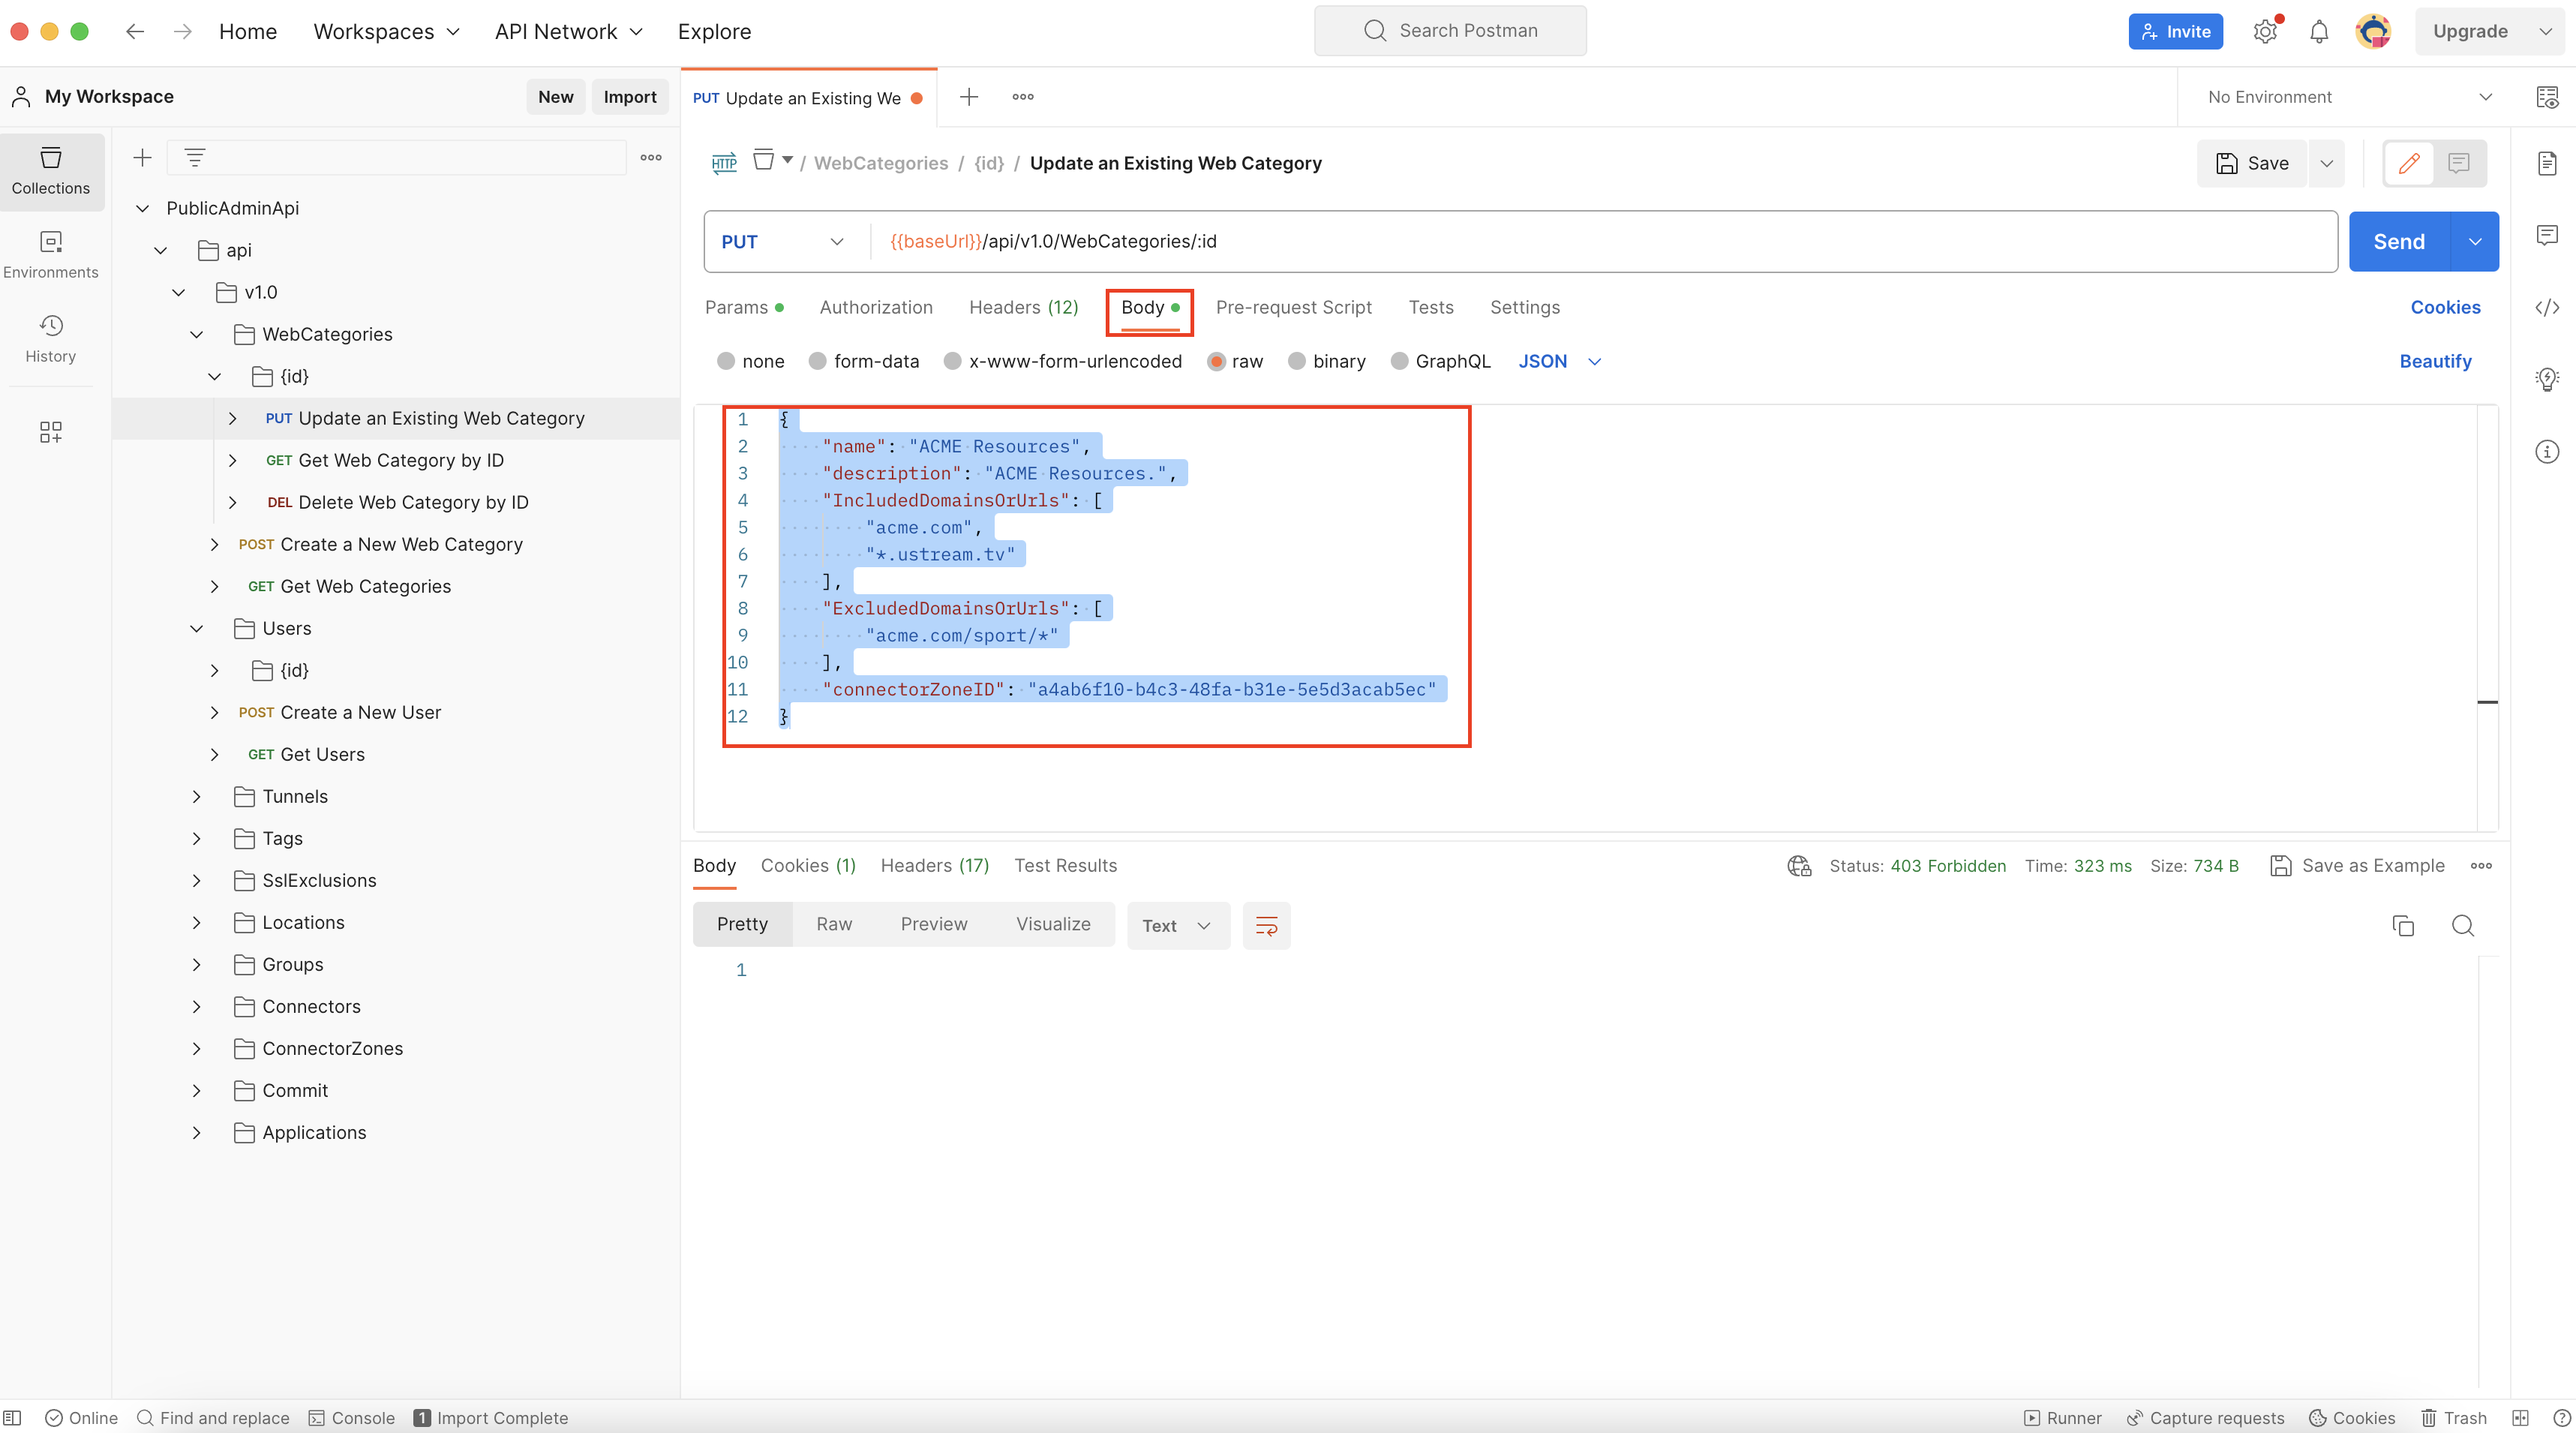Click the search response magnifier icon
The height and width of the screenshot is (1433, 2576).
coord(2463,926)
